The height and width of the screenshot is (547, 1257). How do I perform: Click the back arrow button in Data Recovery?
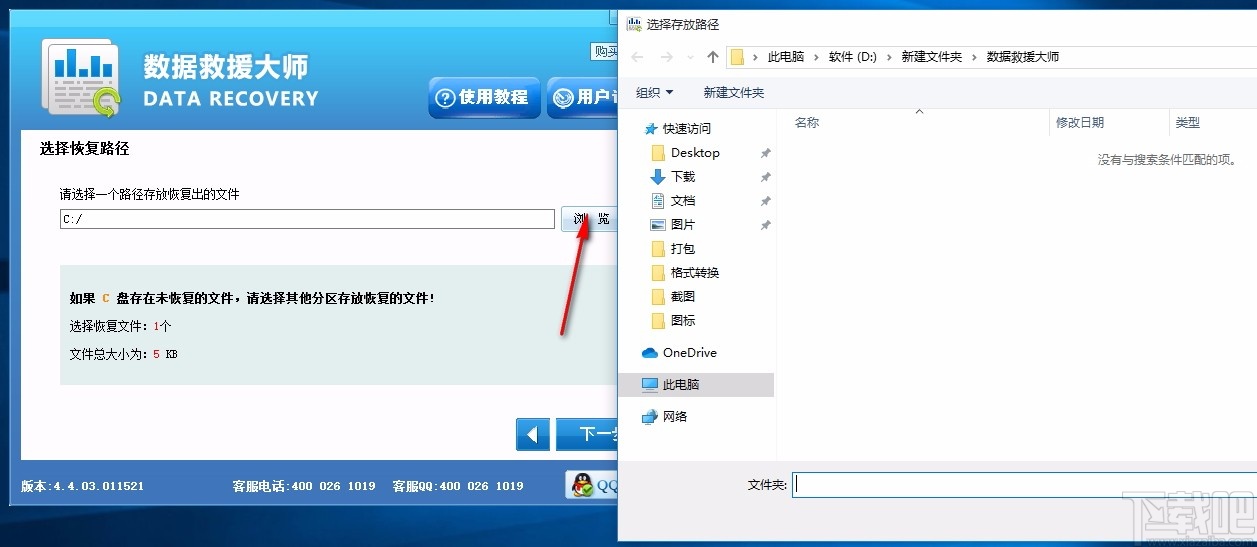click(533, 434)
